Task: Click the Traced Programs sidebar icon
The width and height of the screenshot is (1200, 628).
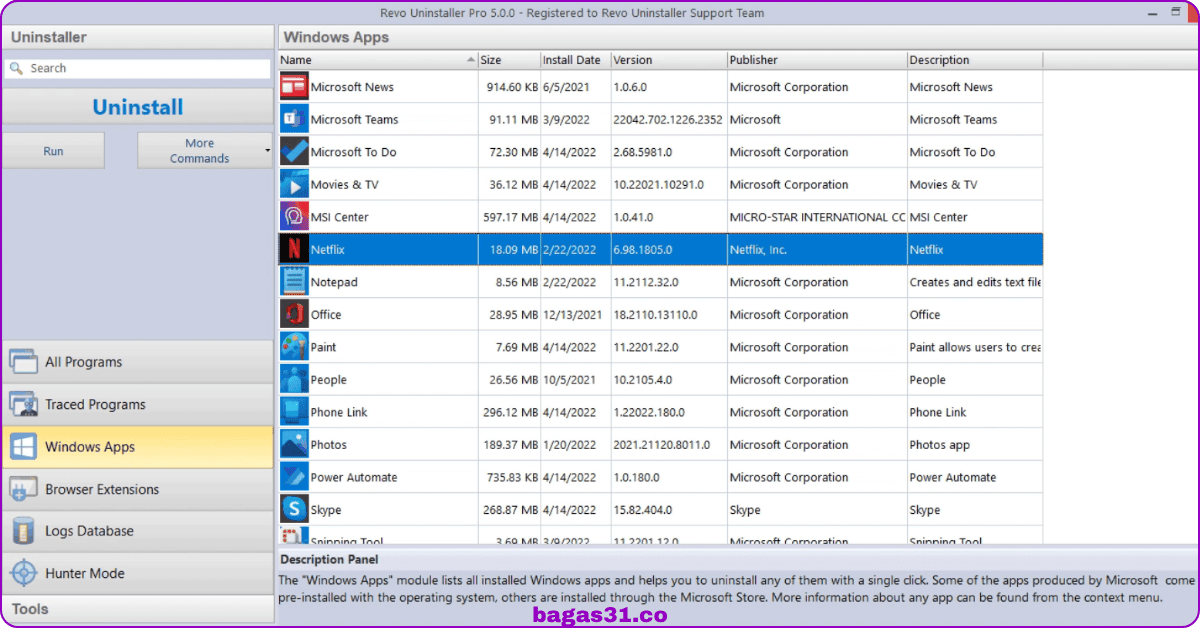Action: 23,404
